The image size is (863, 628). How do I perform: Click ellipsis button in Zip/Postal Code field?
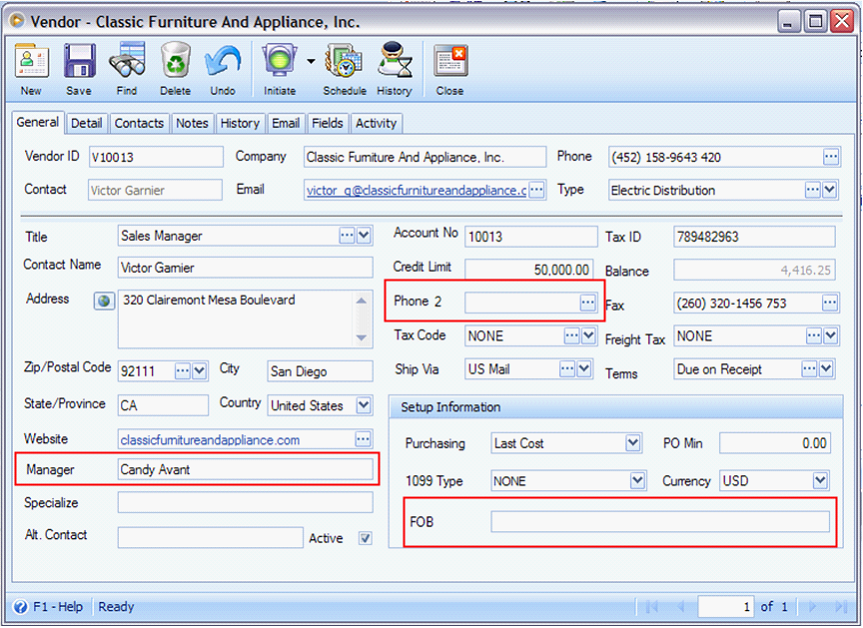coord(183,371)
